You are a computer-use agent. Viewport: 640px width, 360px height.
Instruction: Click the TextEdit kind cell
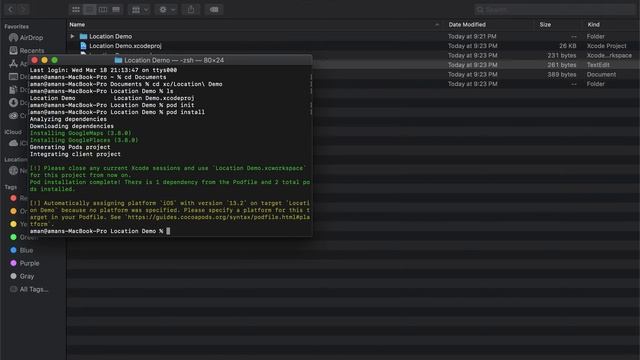598,65
